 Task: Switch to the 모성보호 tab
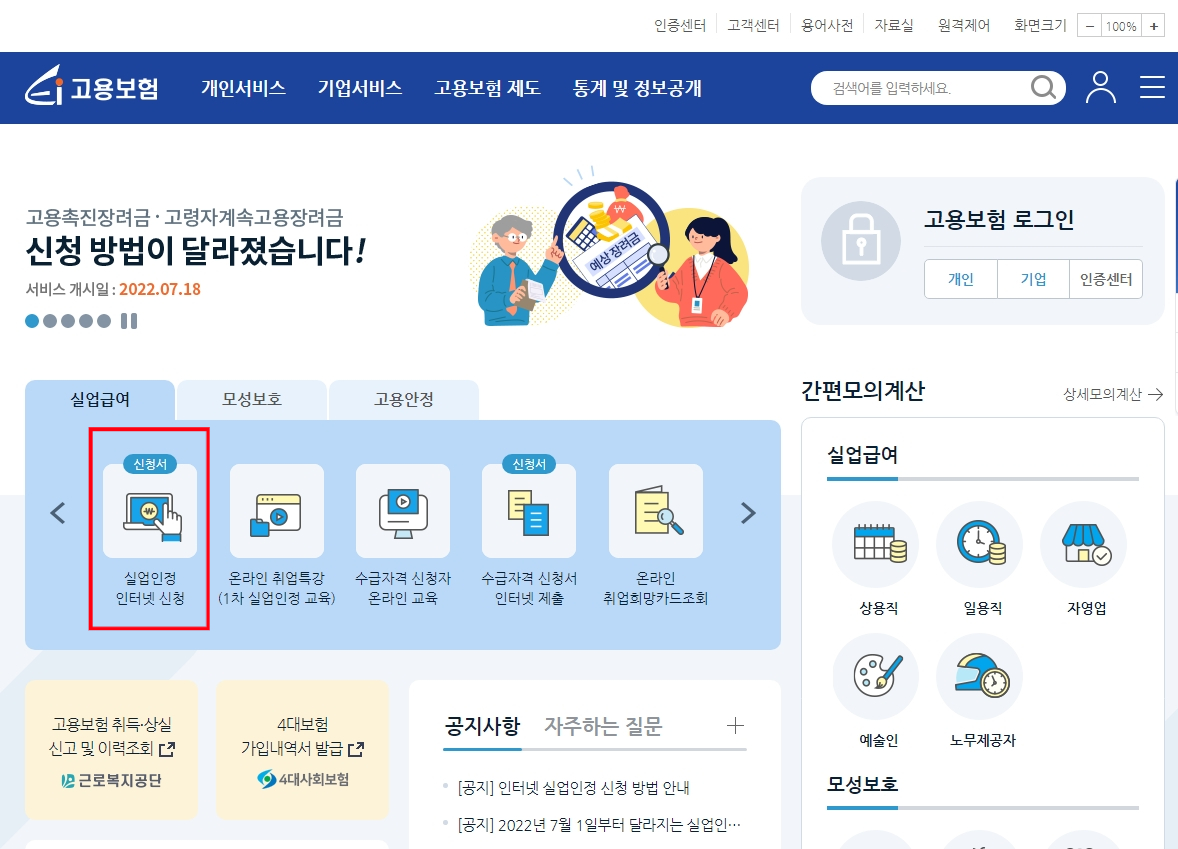click(252, 400)
